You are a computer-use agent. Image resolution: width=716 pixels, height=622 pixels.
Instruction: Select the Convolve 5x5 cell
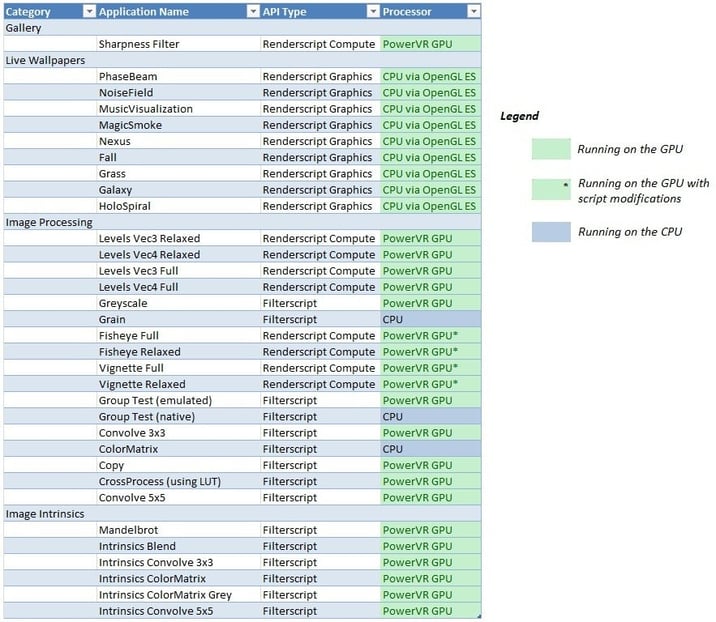(179, 498)
